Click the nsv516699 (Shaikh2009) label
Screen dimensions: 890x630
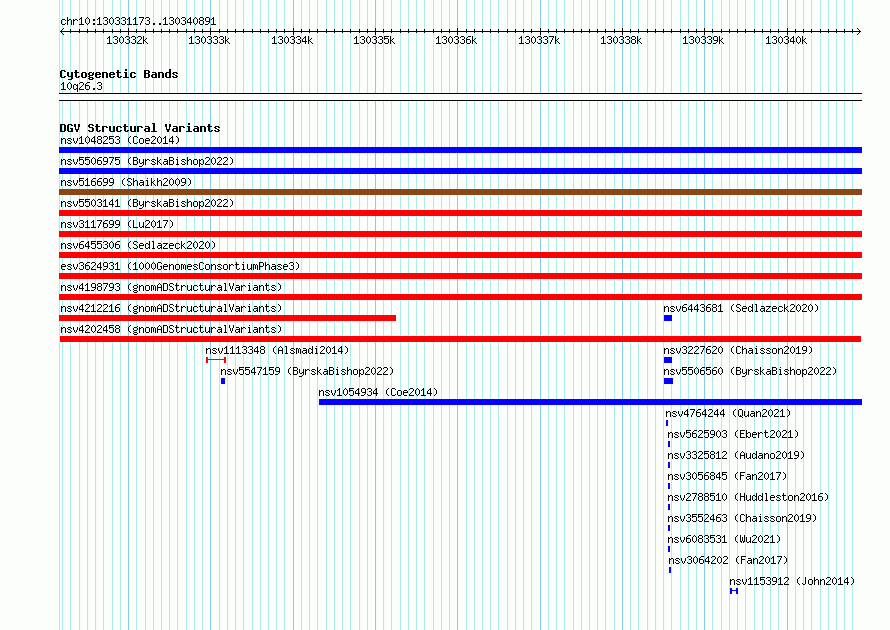126,182
